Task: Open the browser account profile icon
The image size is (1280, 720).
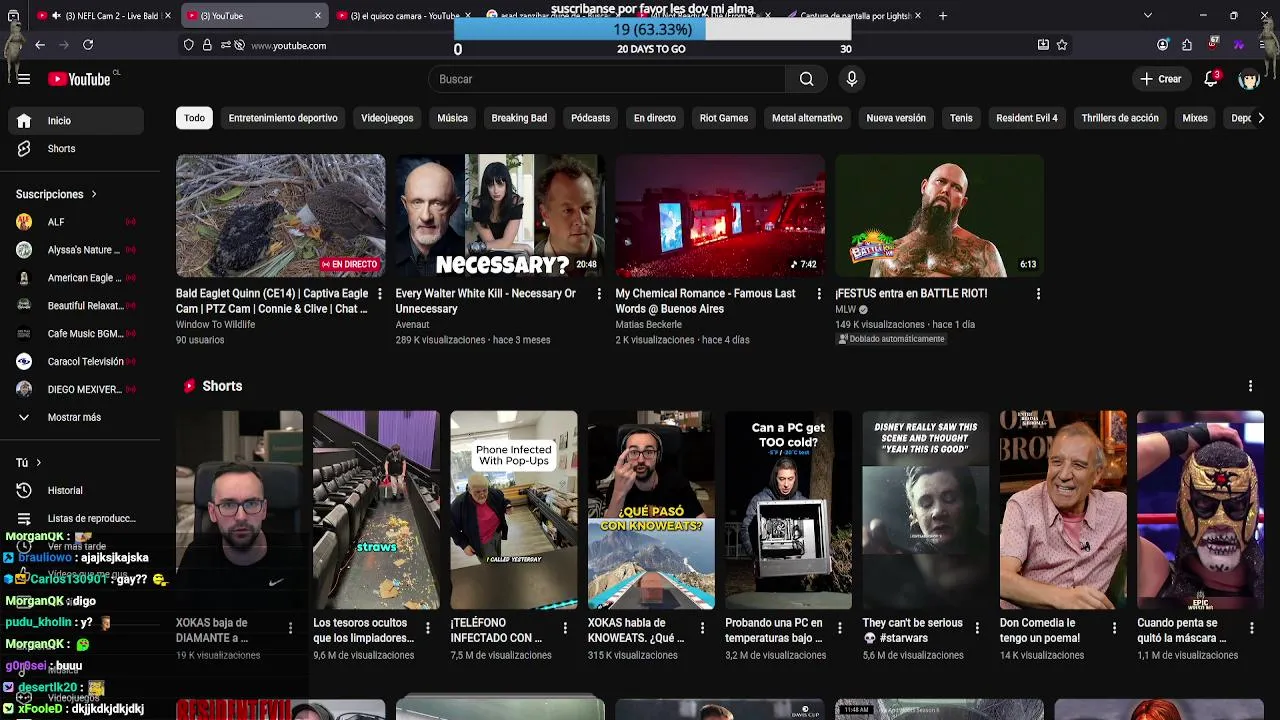Action: pos(1162,45)
